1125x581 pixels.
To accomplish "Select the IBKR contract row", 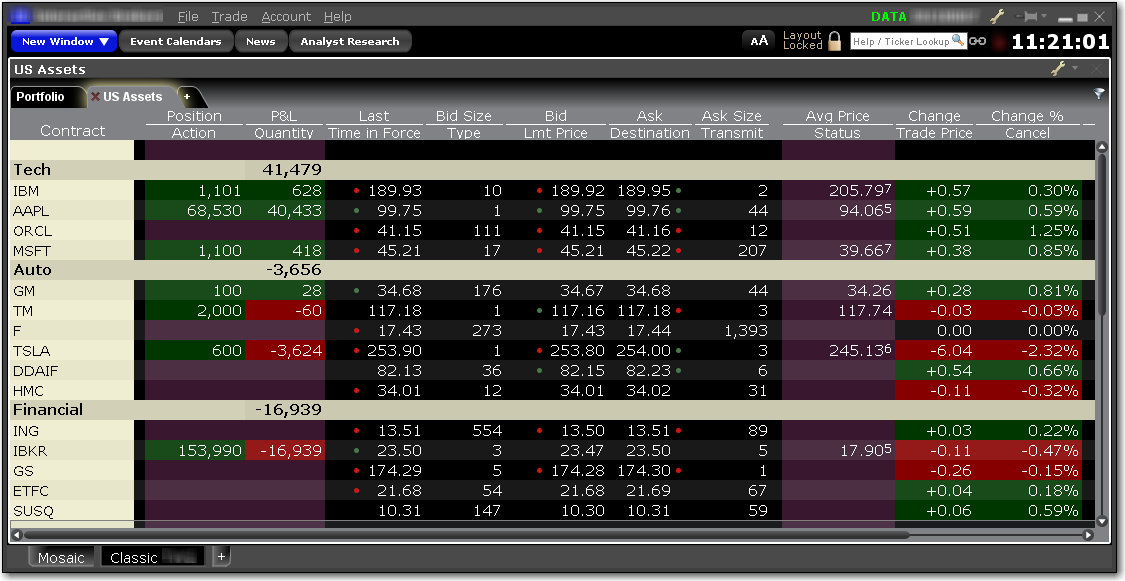I will (553, 451).
